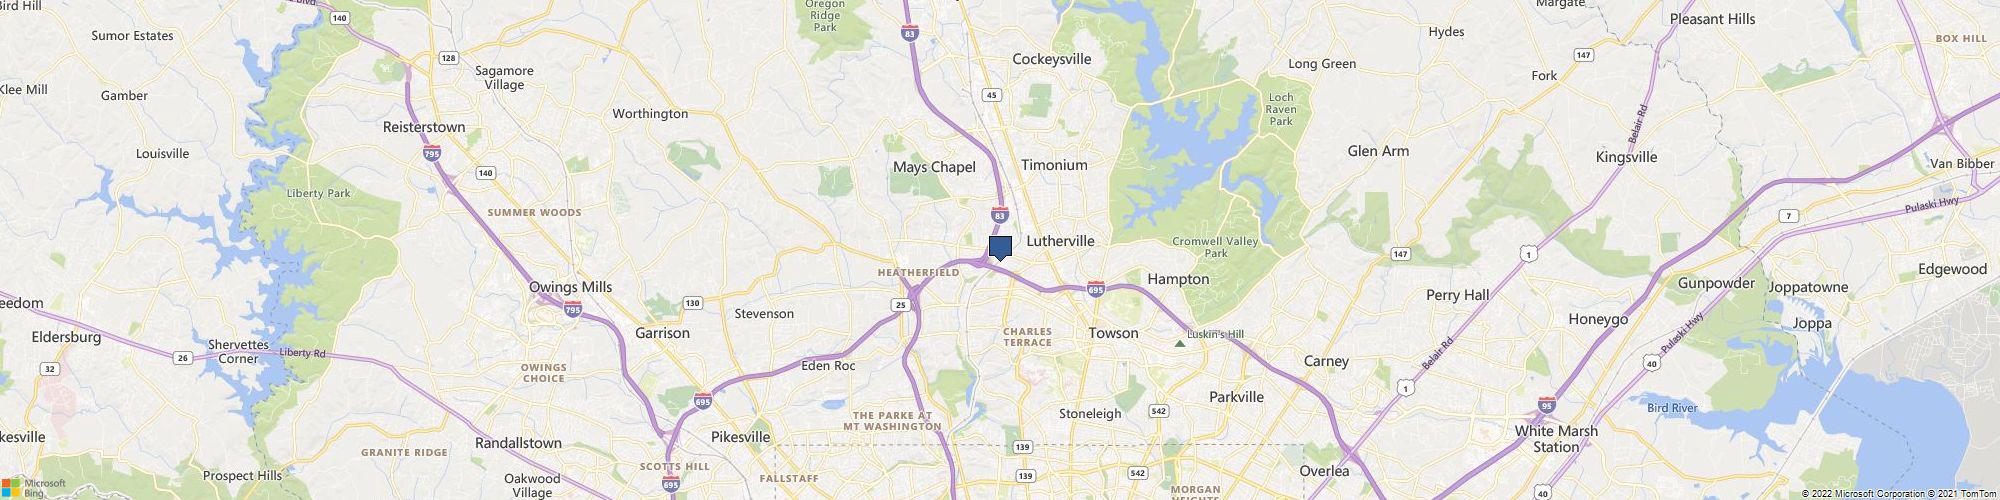Viewport: 2000px width, 500px height.
Task: Click the Cromwell Valley Park label
Action: coord(1214,247)
